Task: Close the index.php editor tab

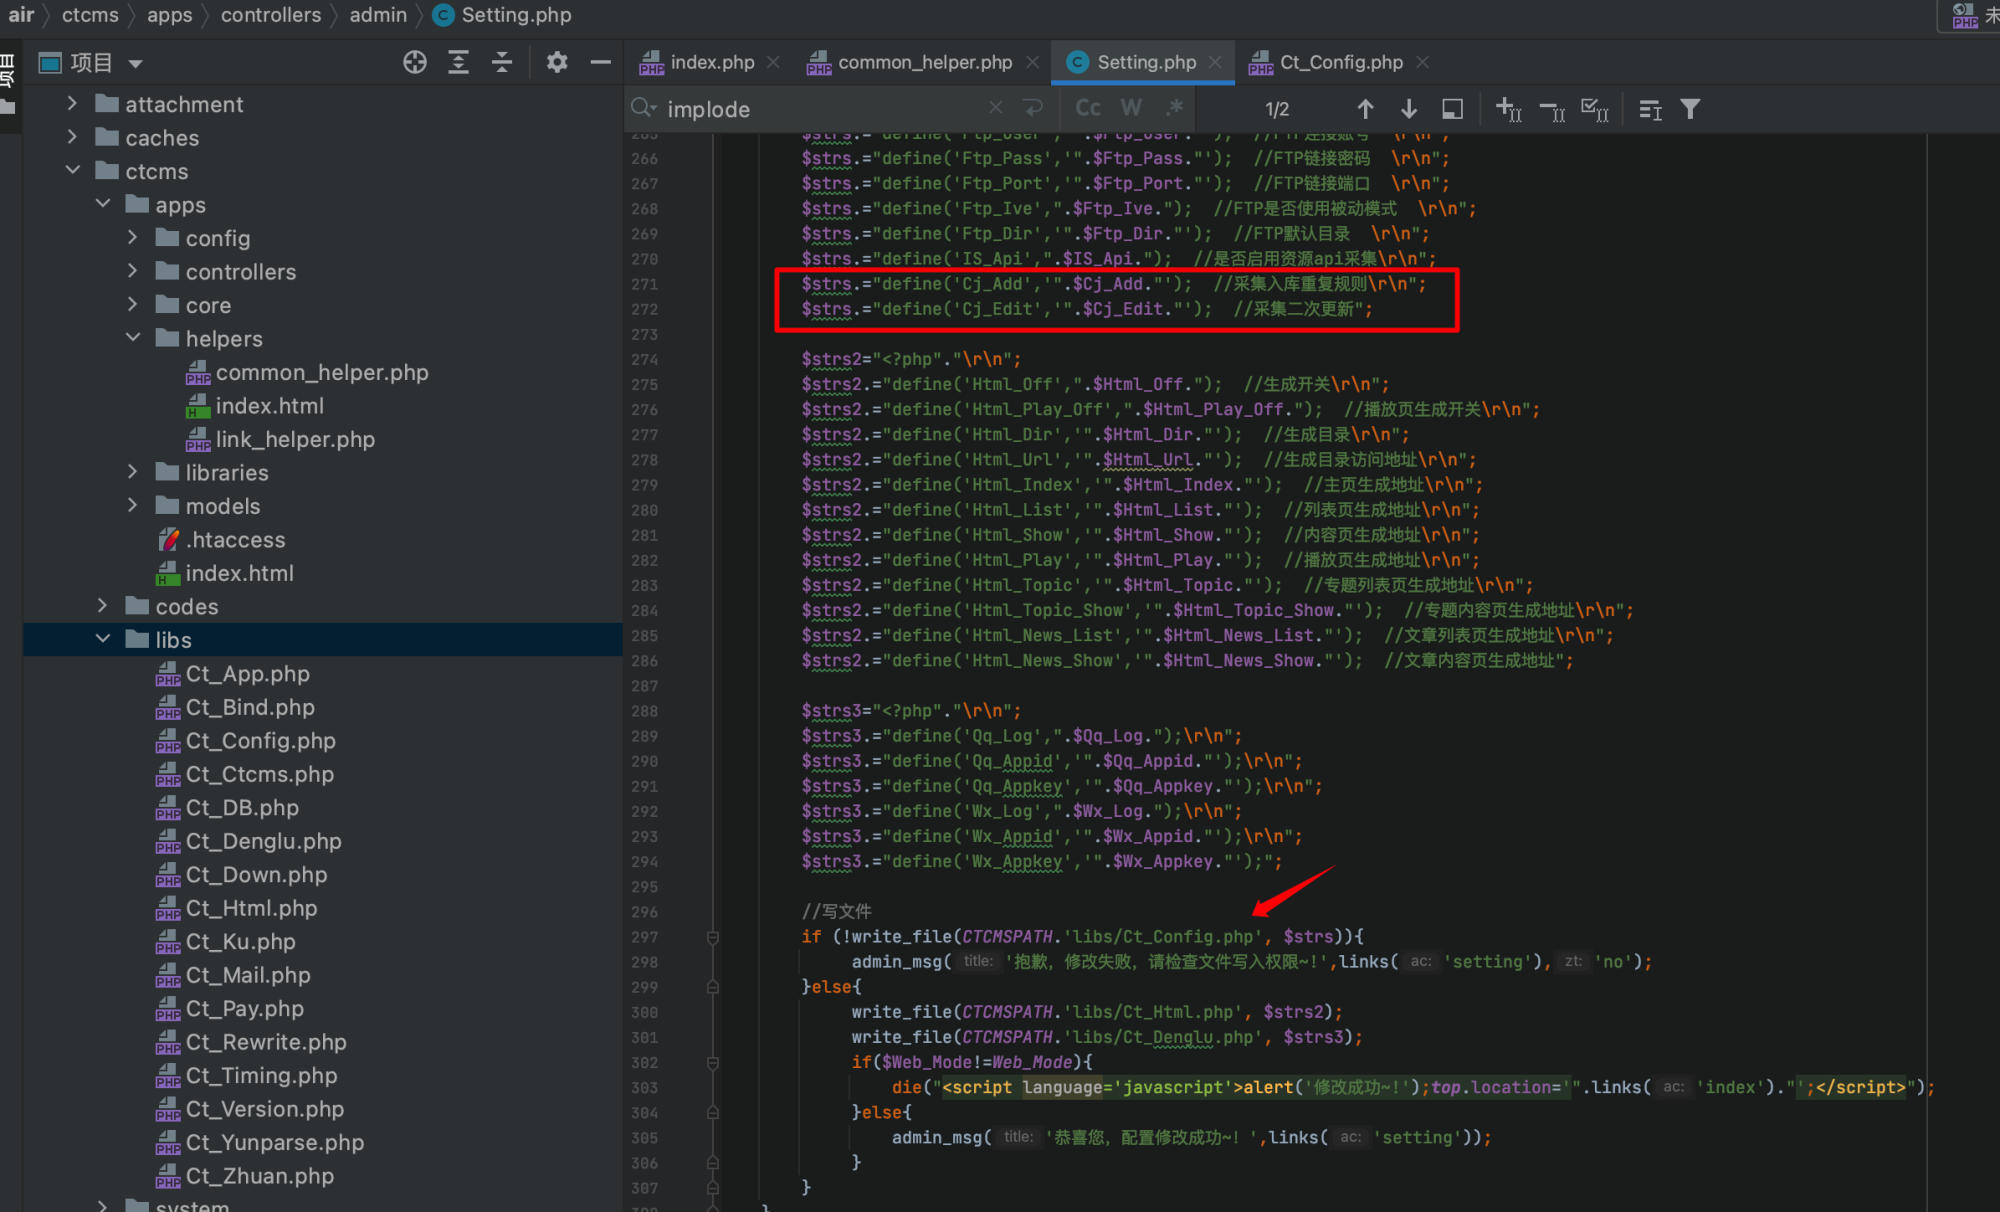Action: [773, 62]
